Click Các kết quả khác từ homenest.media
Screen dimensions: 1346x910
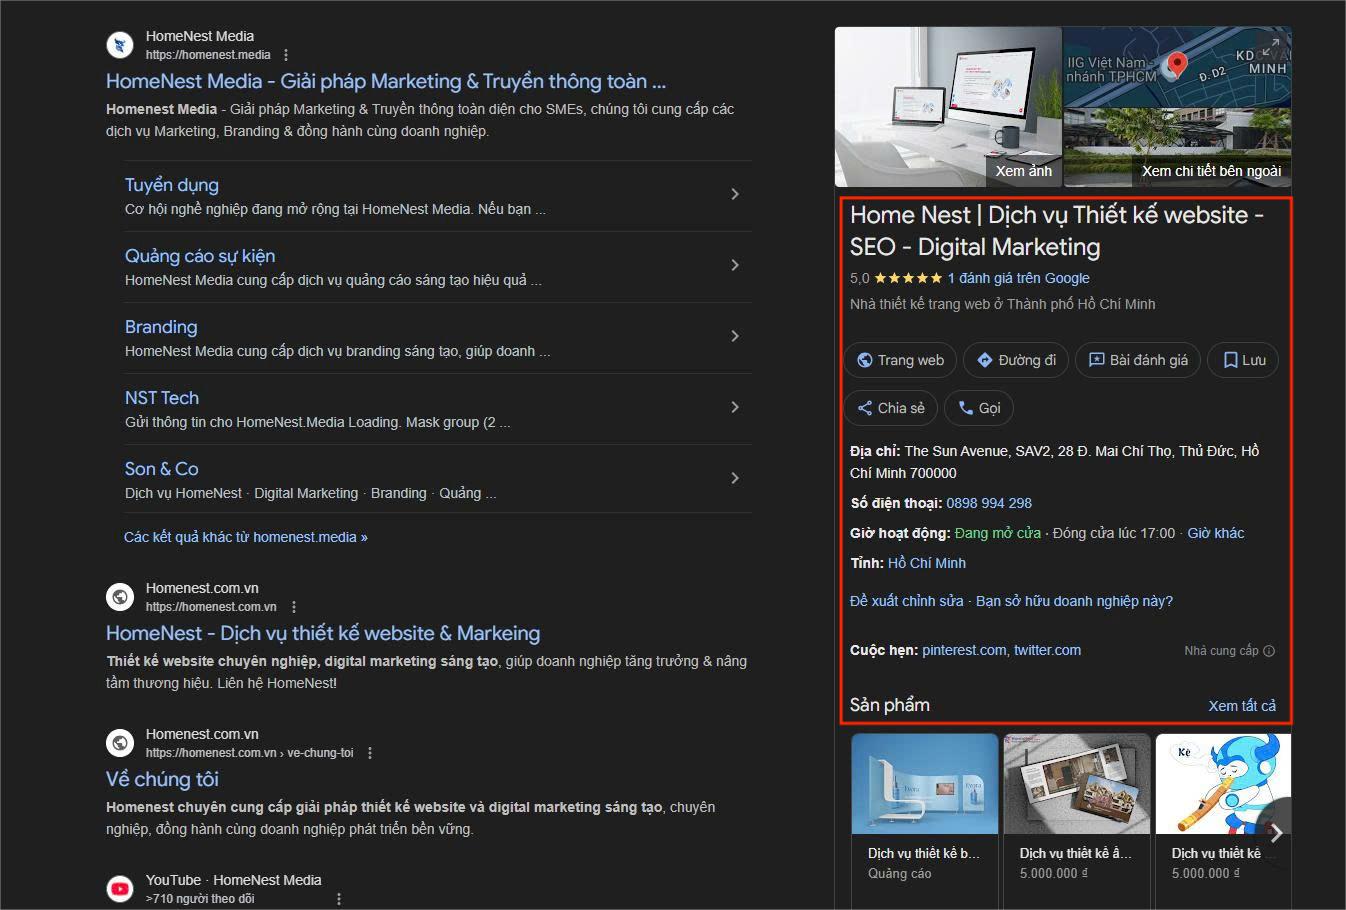[246, 537]
